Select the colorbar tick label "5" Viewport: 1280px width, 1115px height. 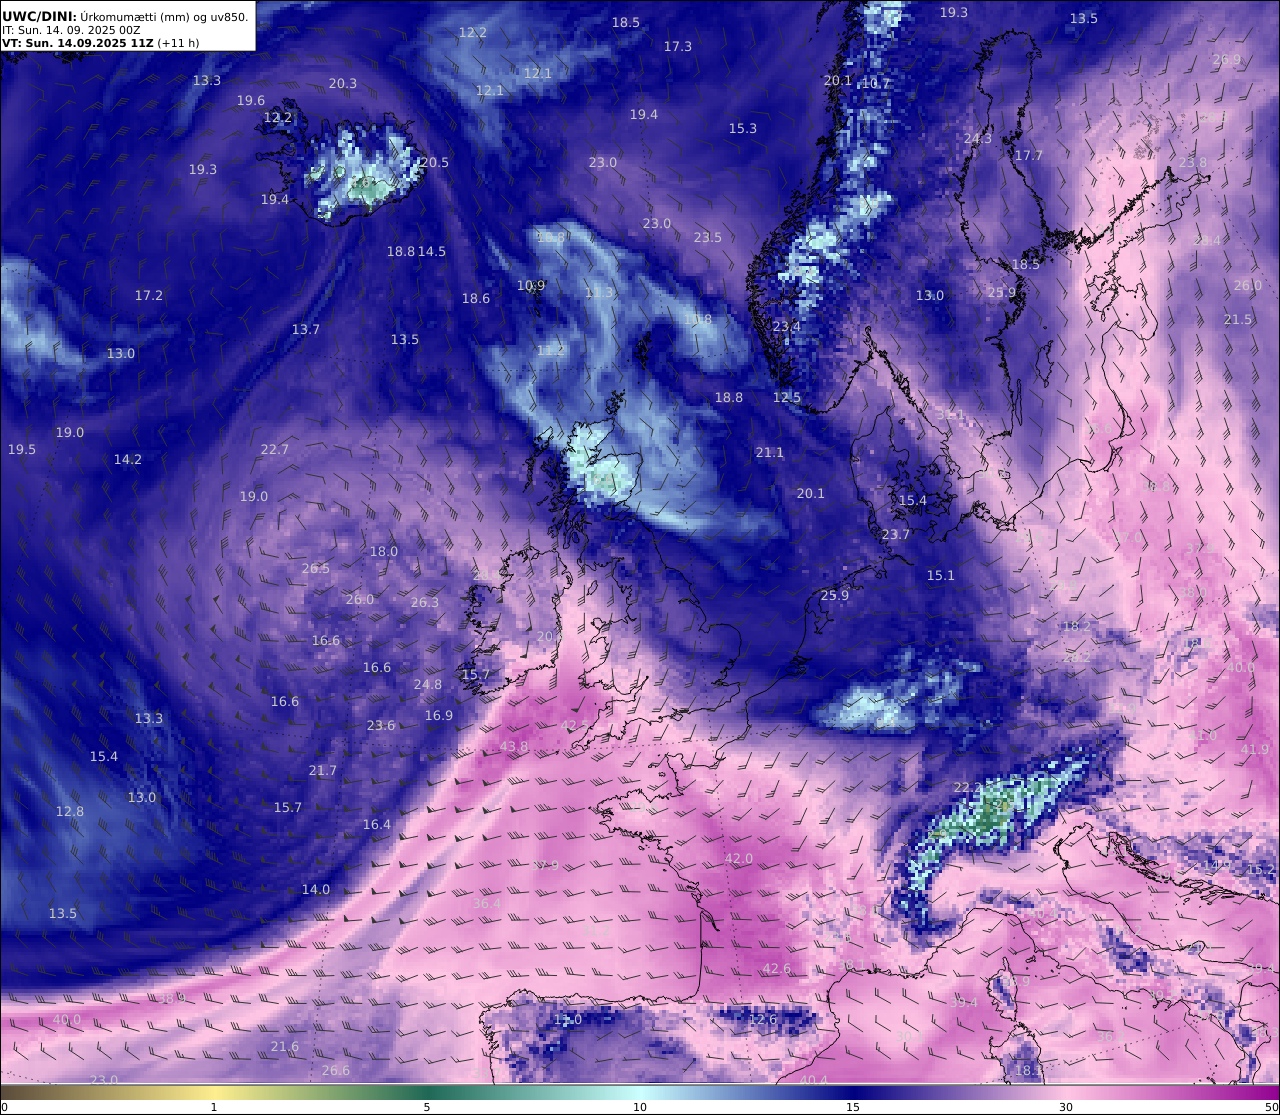click(x=427, y=1107)
